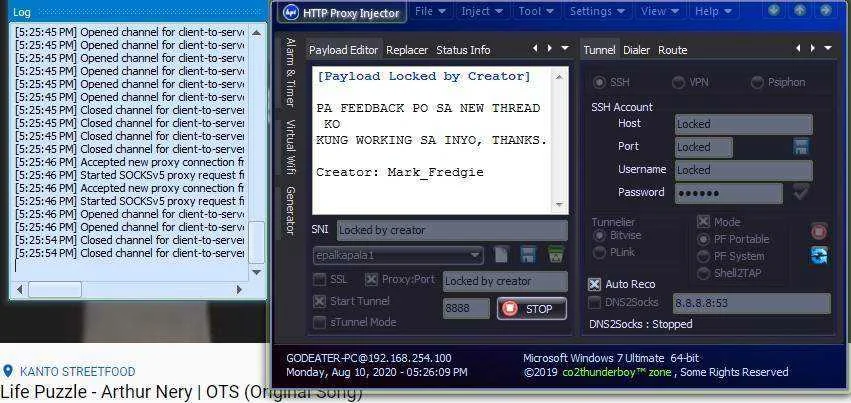
Task: Open the KANTO STREETFOOD link
Action: [78, 372]
